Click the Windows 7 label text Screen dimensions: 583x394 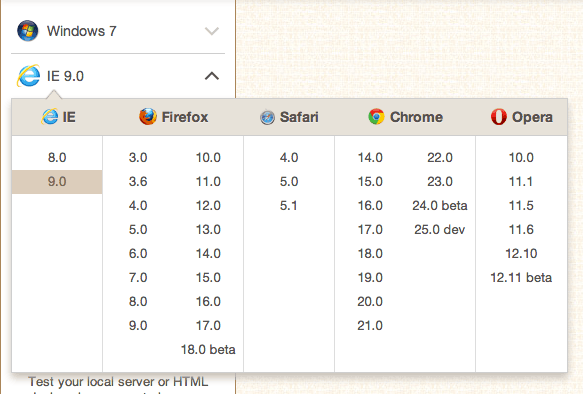tap(82, 31)
